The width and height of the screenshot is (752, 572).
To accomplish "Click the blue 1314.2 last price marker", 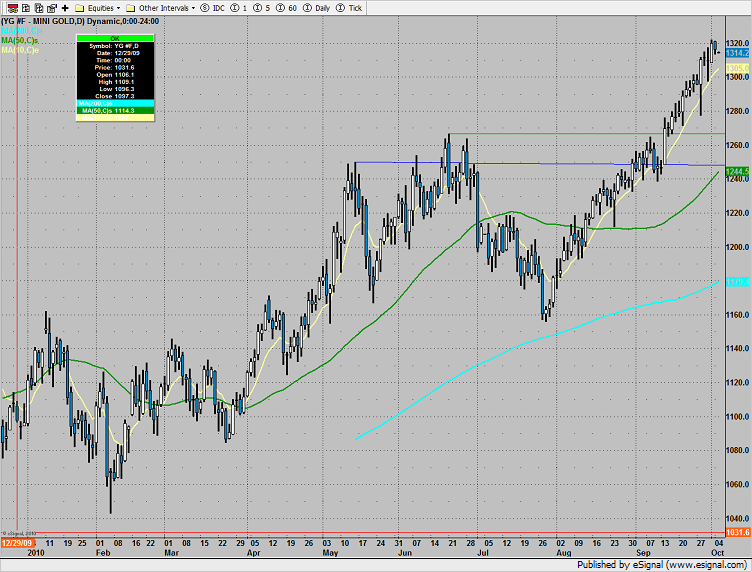I will (x=738, y=53).
